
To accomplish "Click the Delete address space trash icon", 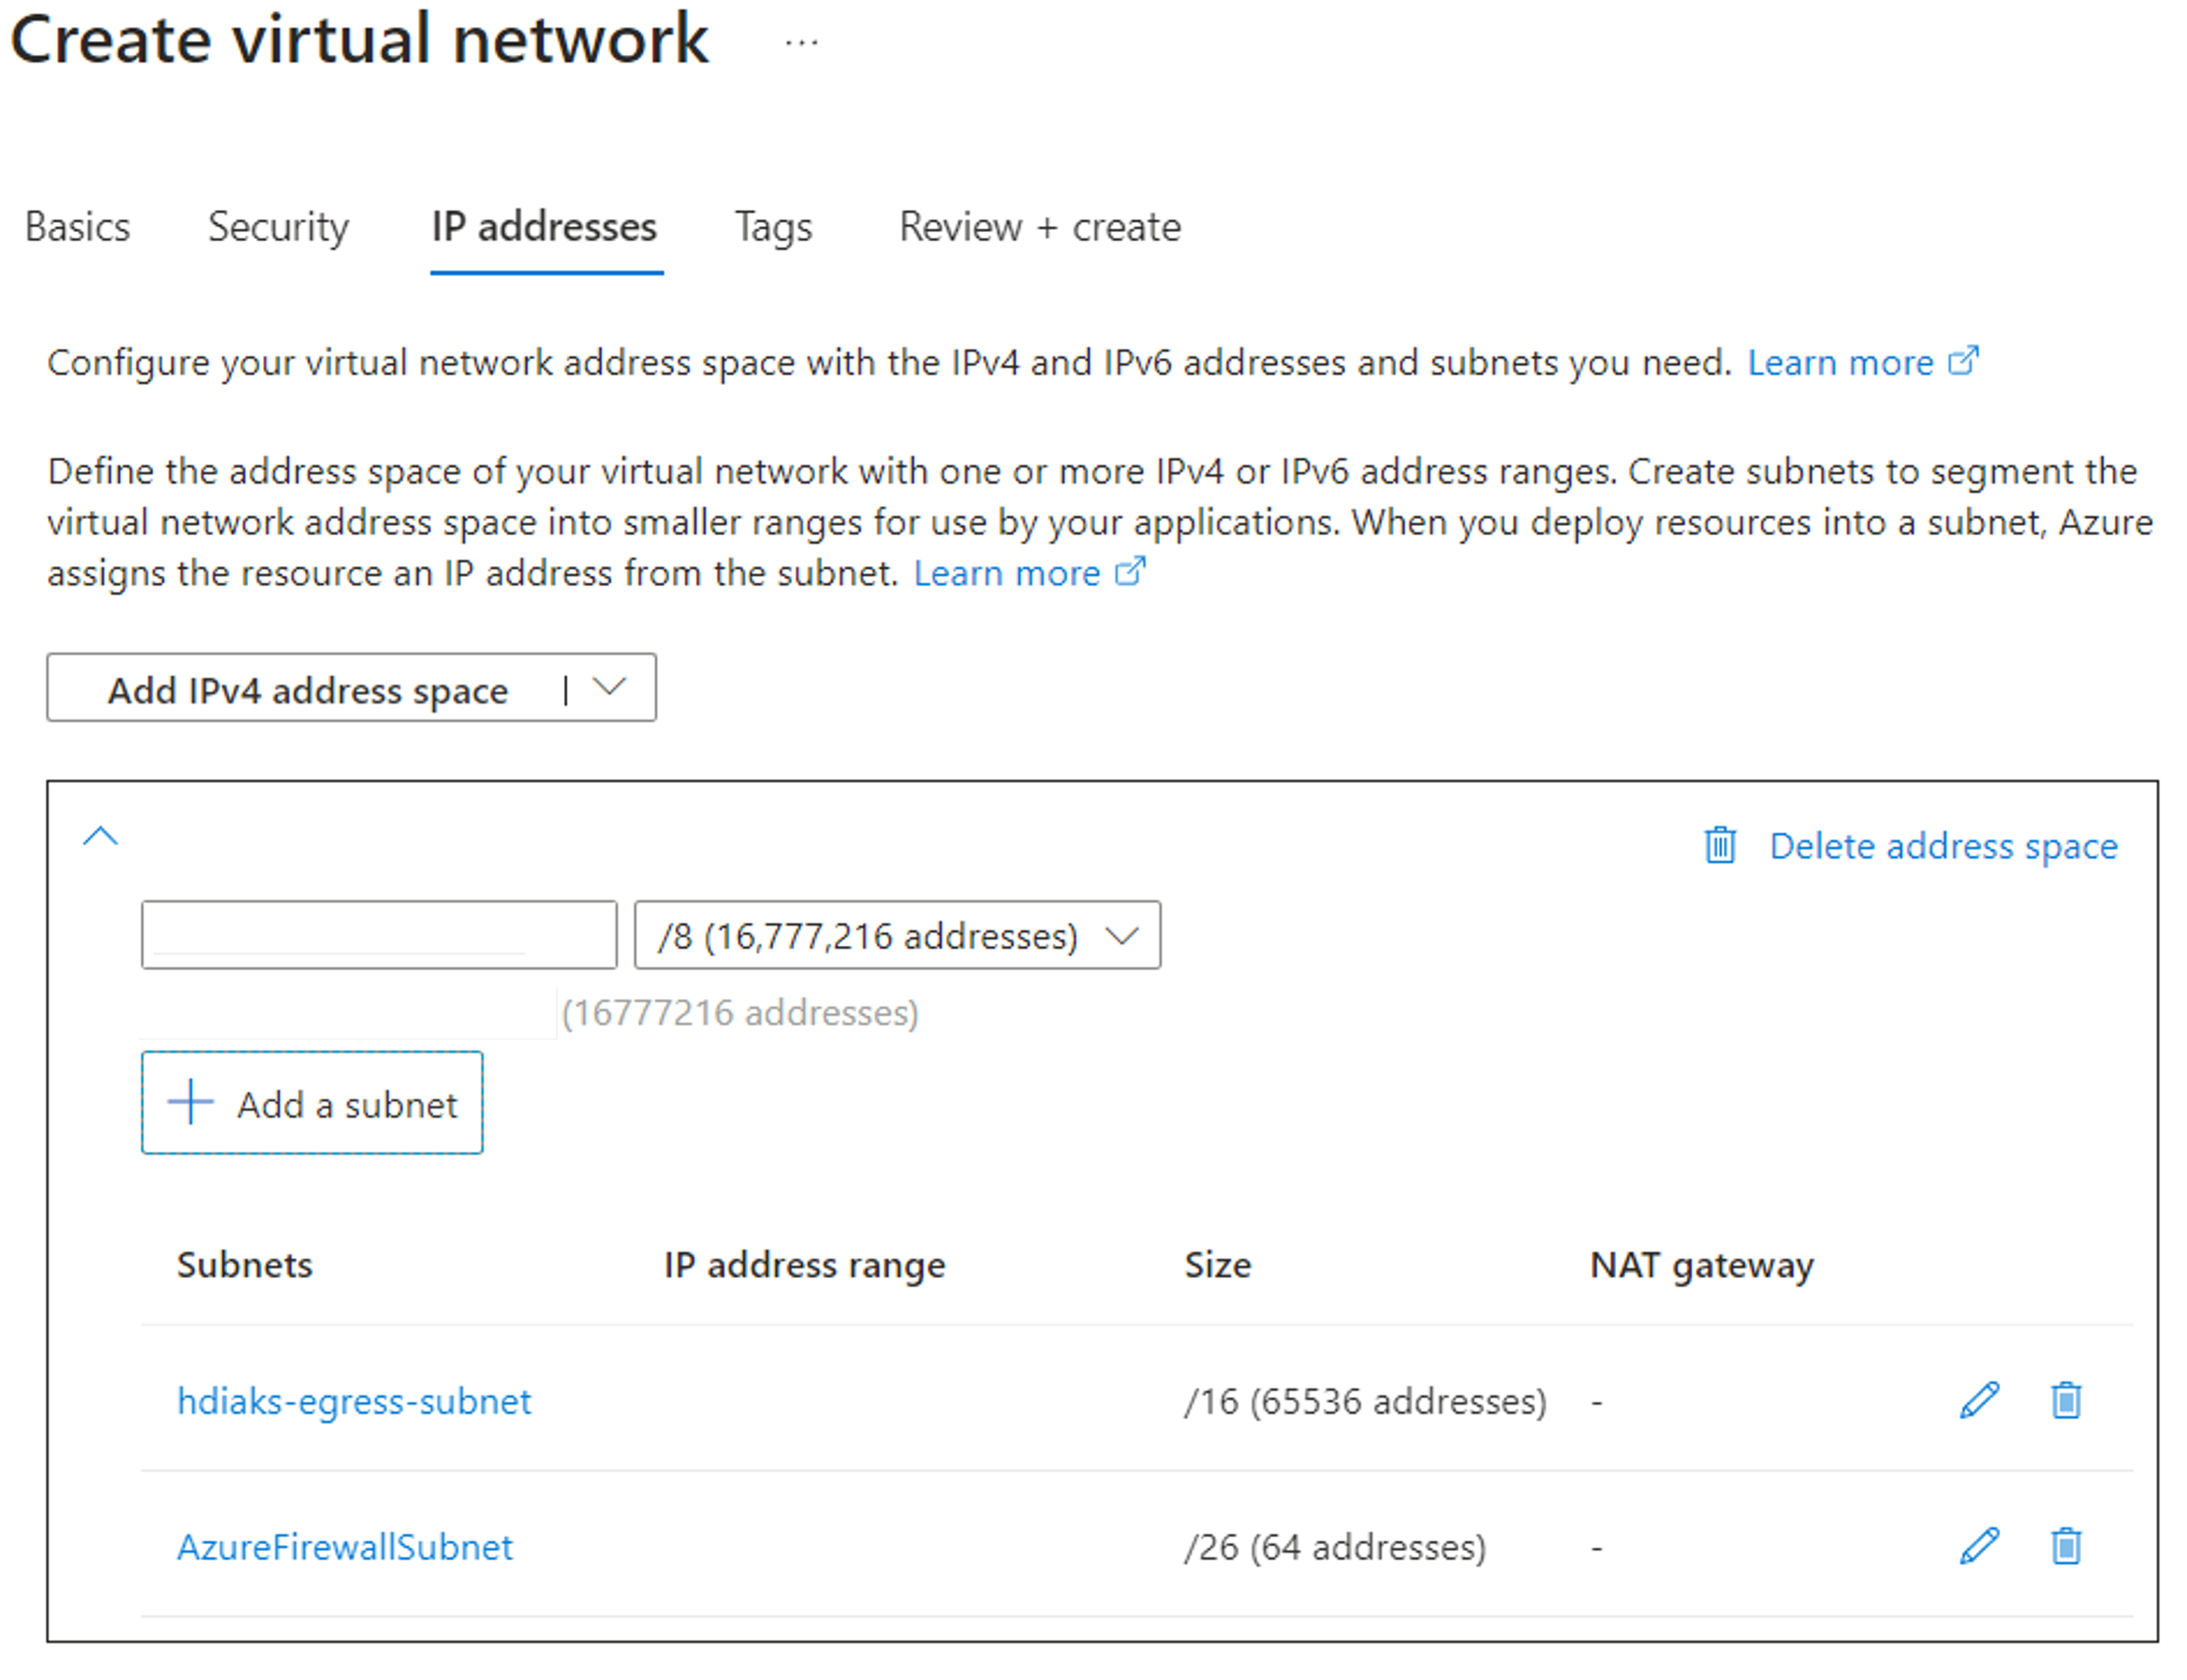I will 1719,845.
